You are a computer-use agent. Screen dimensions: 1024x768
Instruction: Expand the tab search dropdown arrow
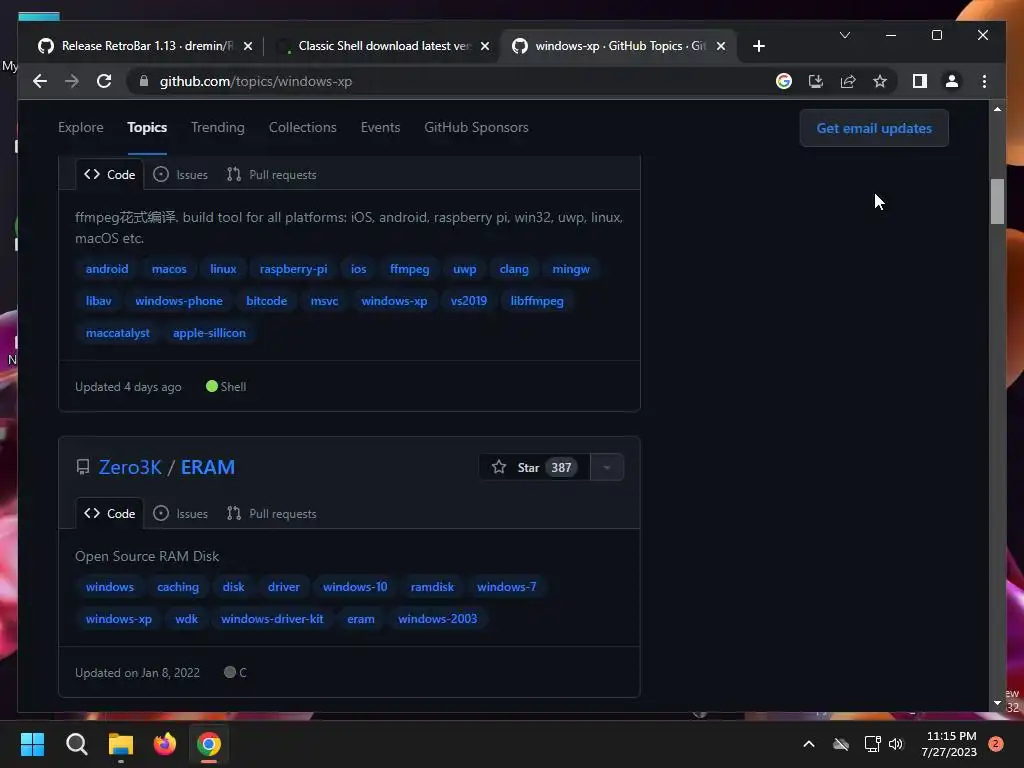[x=844, y=35]
